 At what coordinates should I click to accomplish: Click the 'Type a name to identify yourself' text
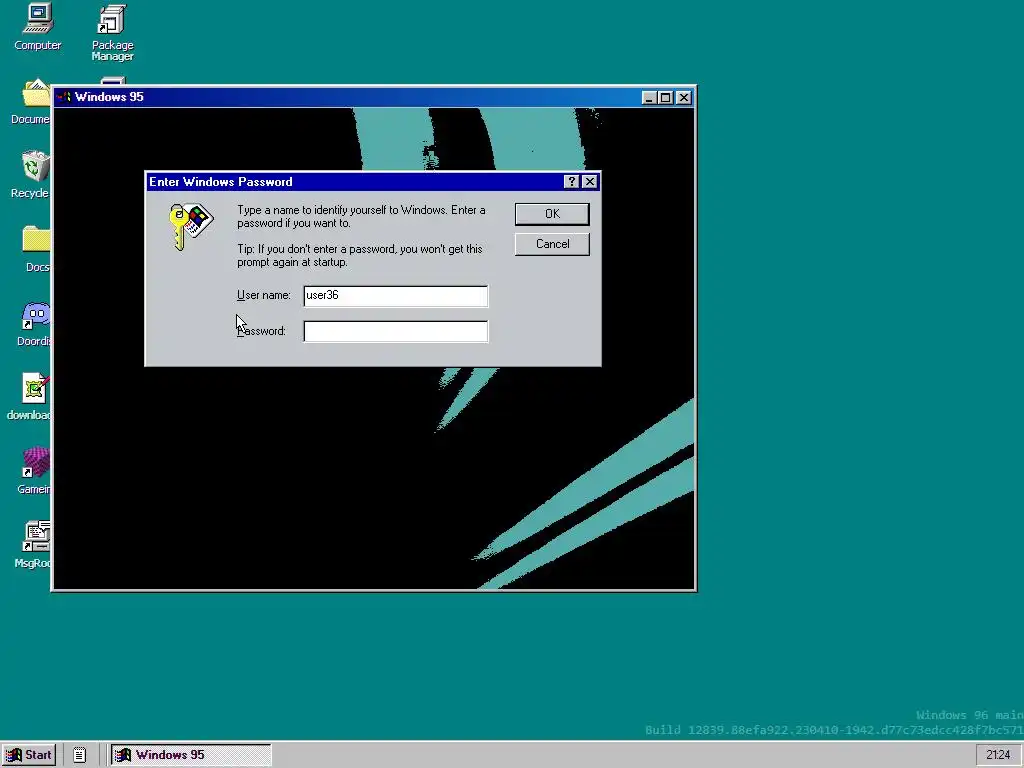click(361, 217)
